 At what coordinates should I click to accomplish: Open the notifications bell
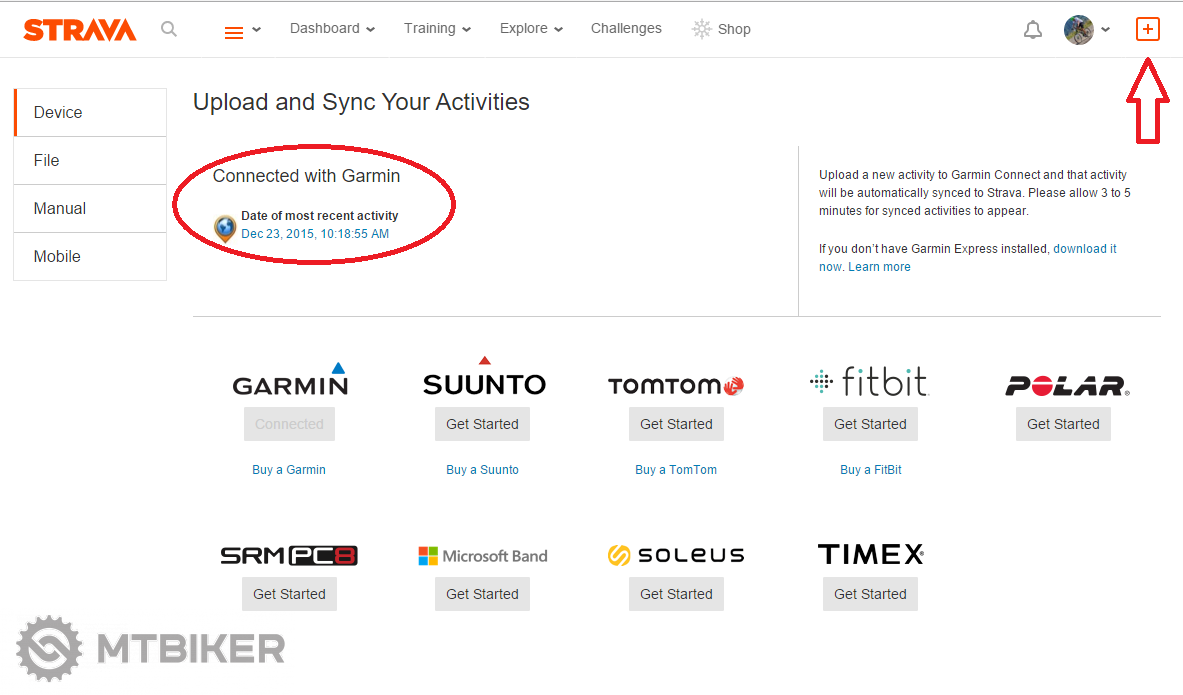(x=1033, y=29)
